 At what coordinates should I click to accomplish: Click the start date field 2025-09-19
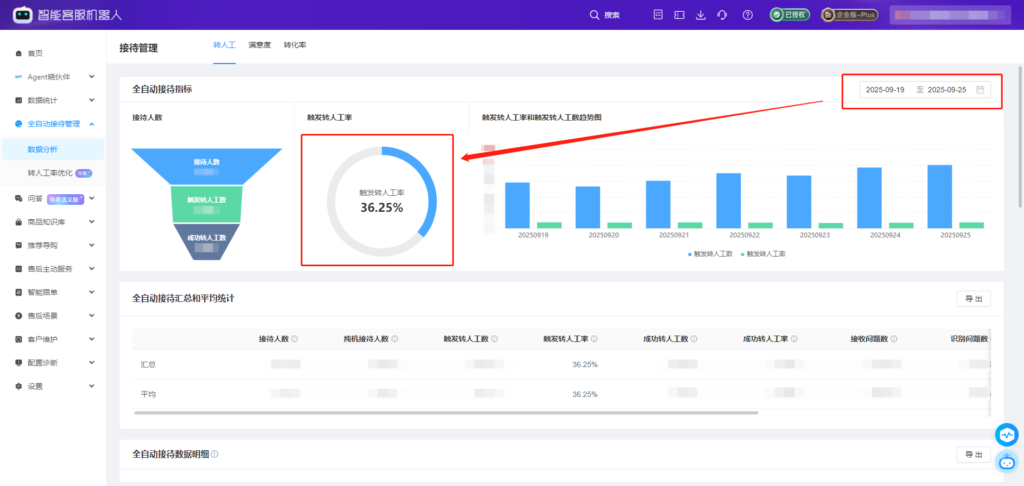pyautogui.click(x=885, y=90)
